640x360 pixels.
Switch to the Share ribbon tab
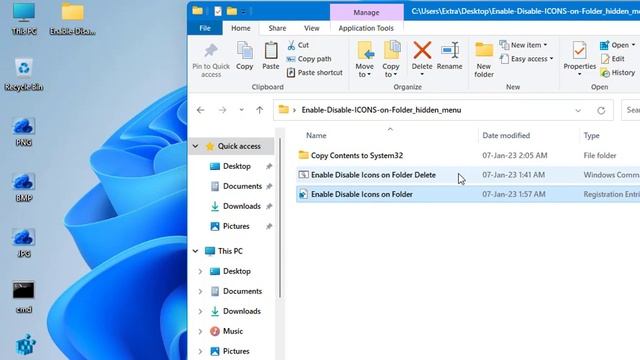[x=277, y=28]
